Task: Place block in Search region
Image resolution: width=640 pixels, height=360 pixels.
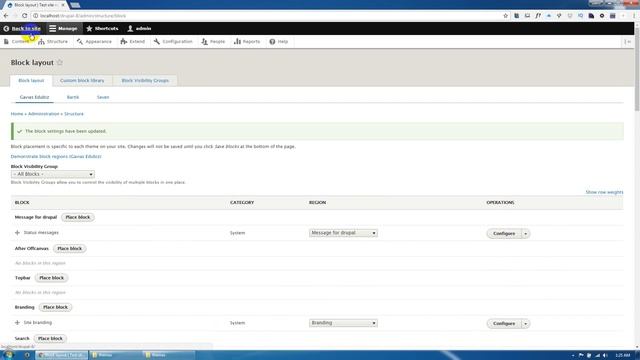Action: coord(50,339)
